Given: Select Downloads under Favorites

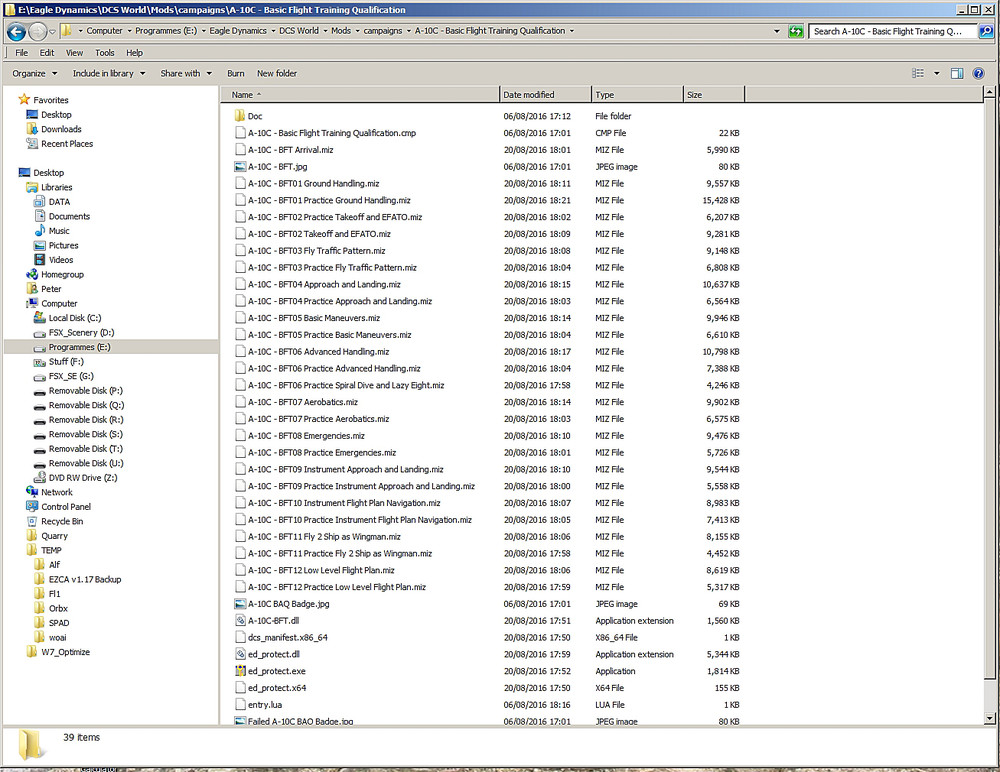Looking at the screenshot, I should (x=61, y=129).
